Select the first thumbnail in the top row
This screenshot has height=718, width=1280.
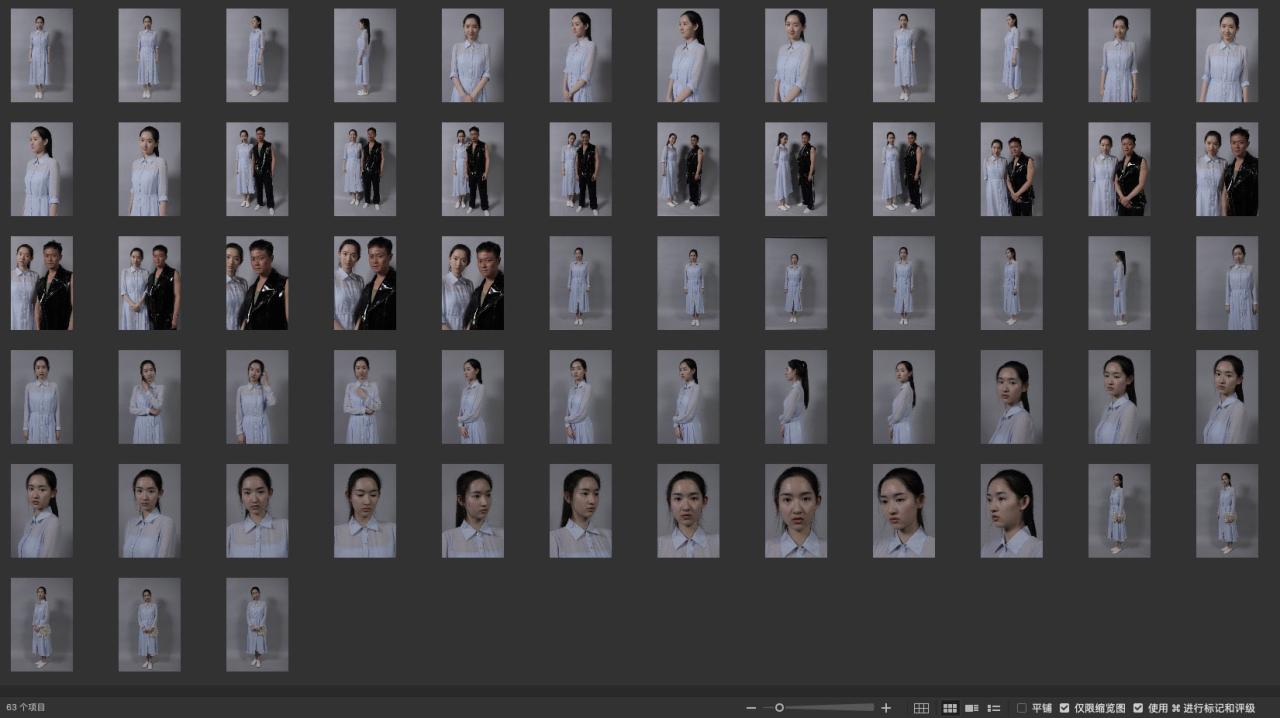pyautogui.click(x=41, y=55)
